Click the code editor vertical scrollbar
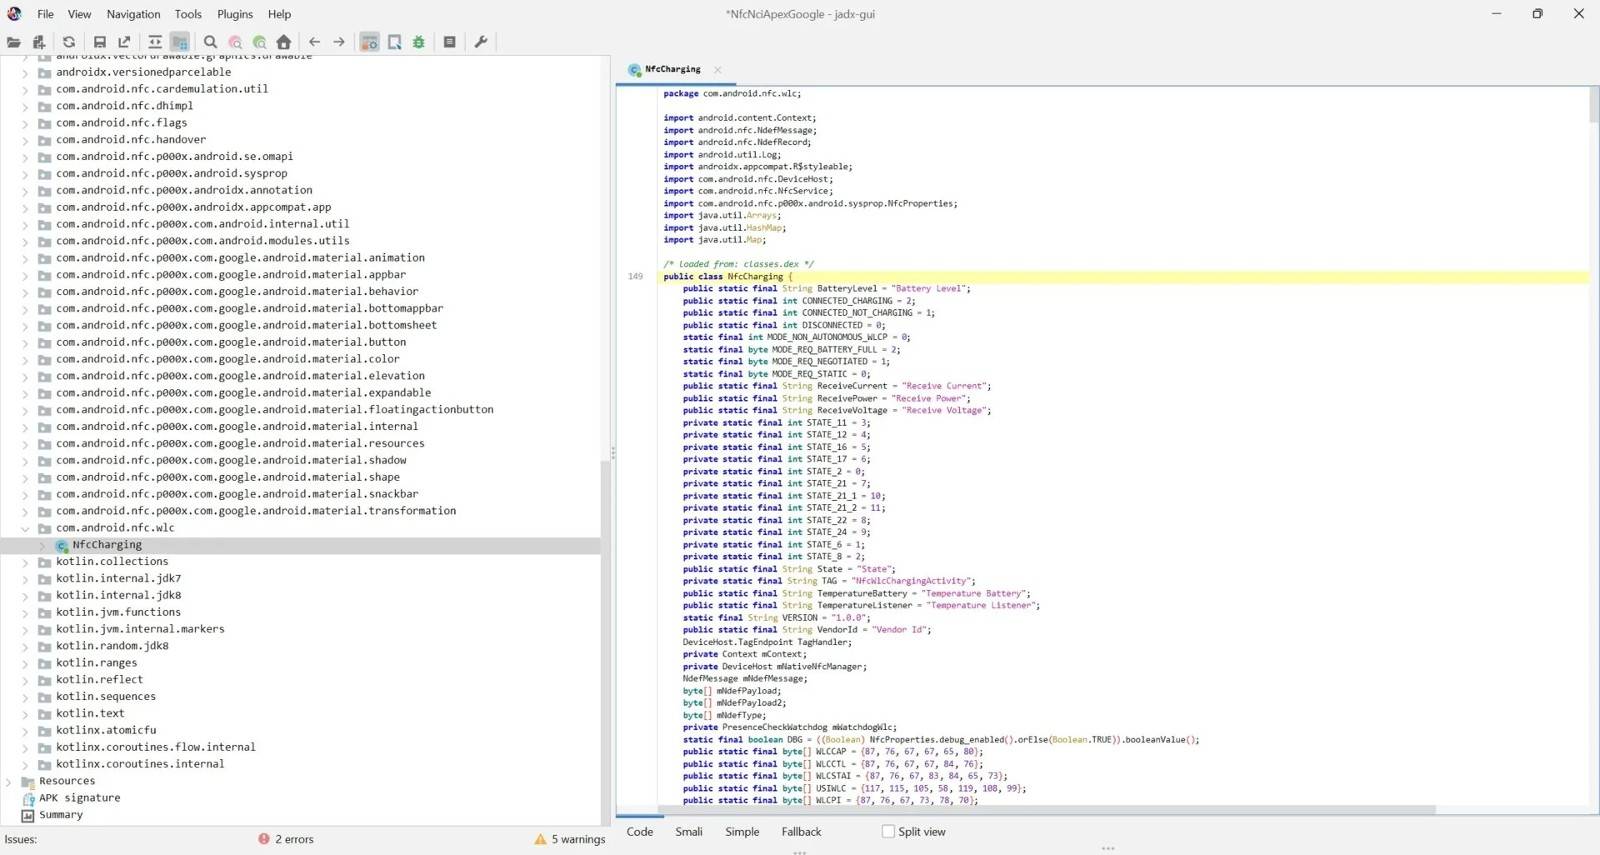 coord(1594,105)
